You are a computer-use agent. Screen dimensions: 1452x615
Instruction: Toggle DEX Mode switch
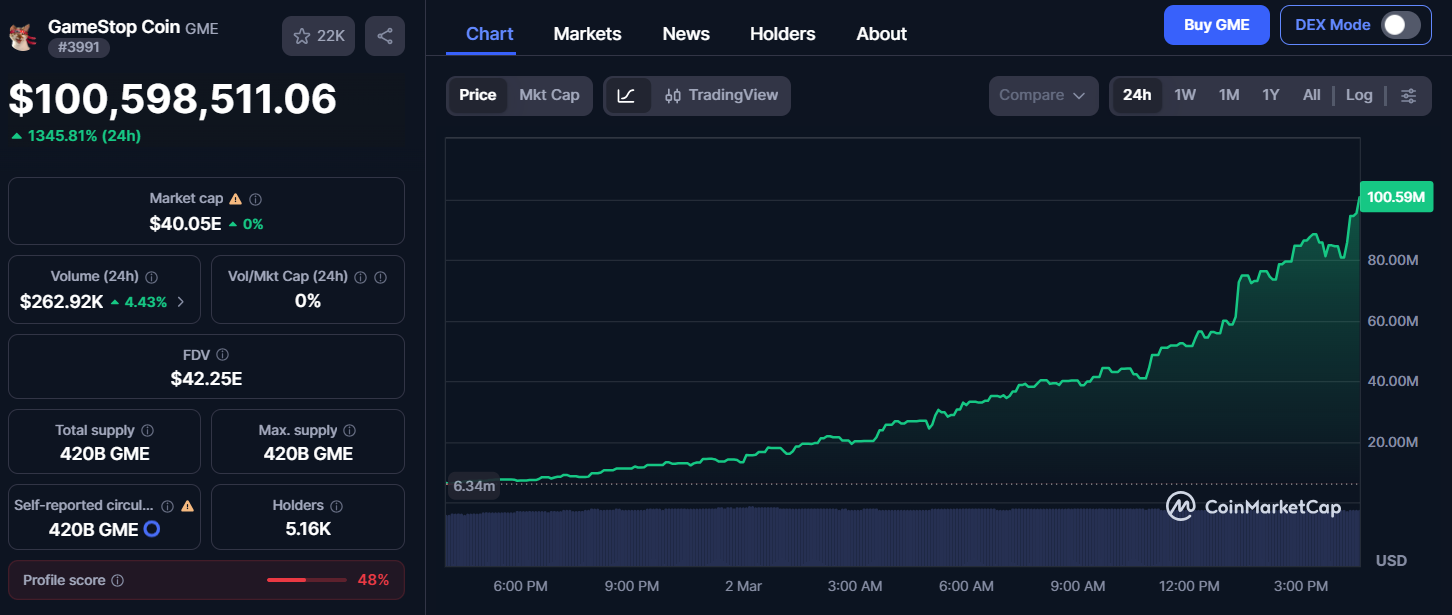click(1400, 25)
